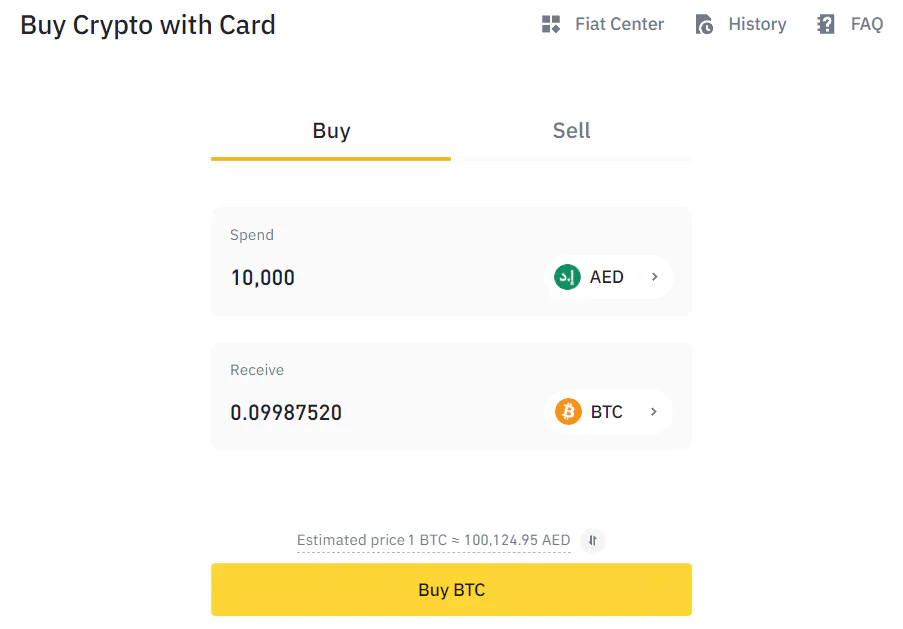Image resolution: width=903 pixels, height=629 pixels.
Task: Toggle the swap price direction icon
Action: click(593, 540)
